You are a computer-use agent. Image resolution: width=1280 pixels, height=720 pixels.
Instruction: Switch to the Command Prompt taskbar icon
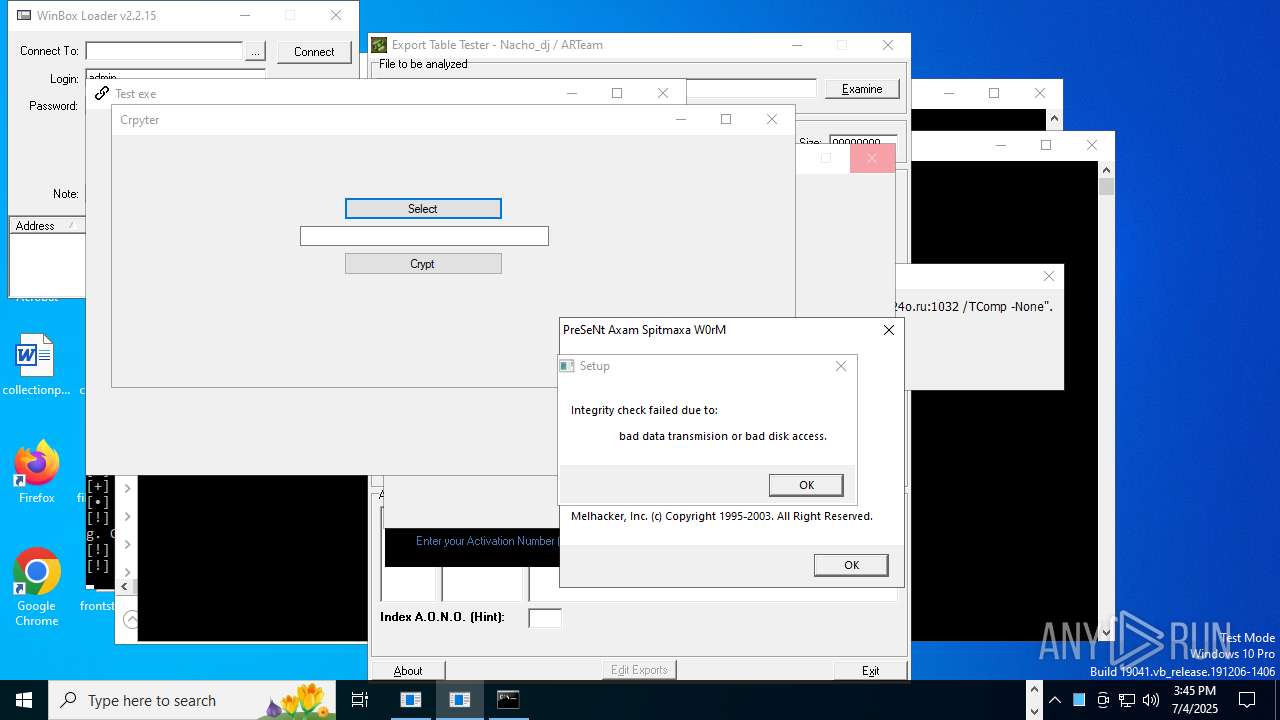pyautogui.click(x=508, y=700)
